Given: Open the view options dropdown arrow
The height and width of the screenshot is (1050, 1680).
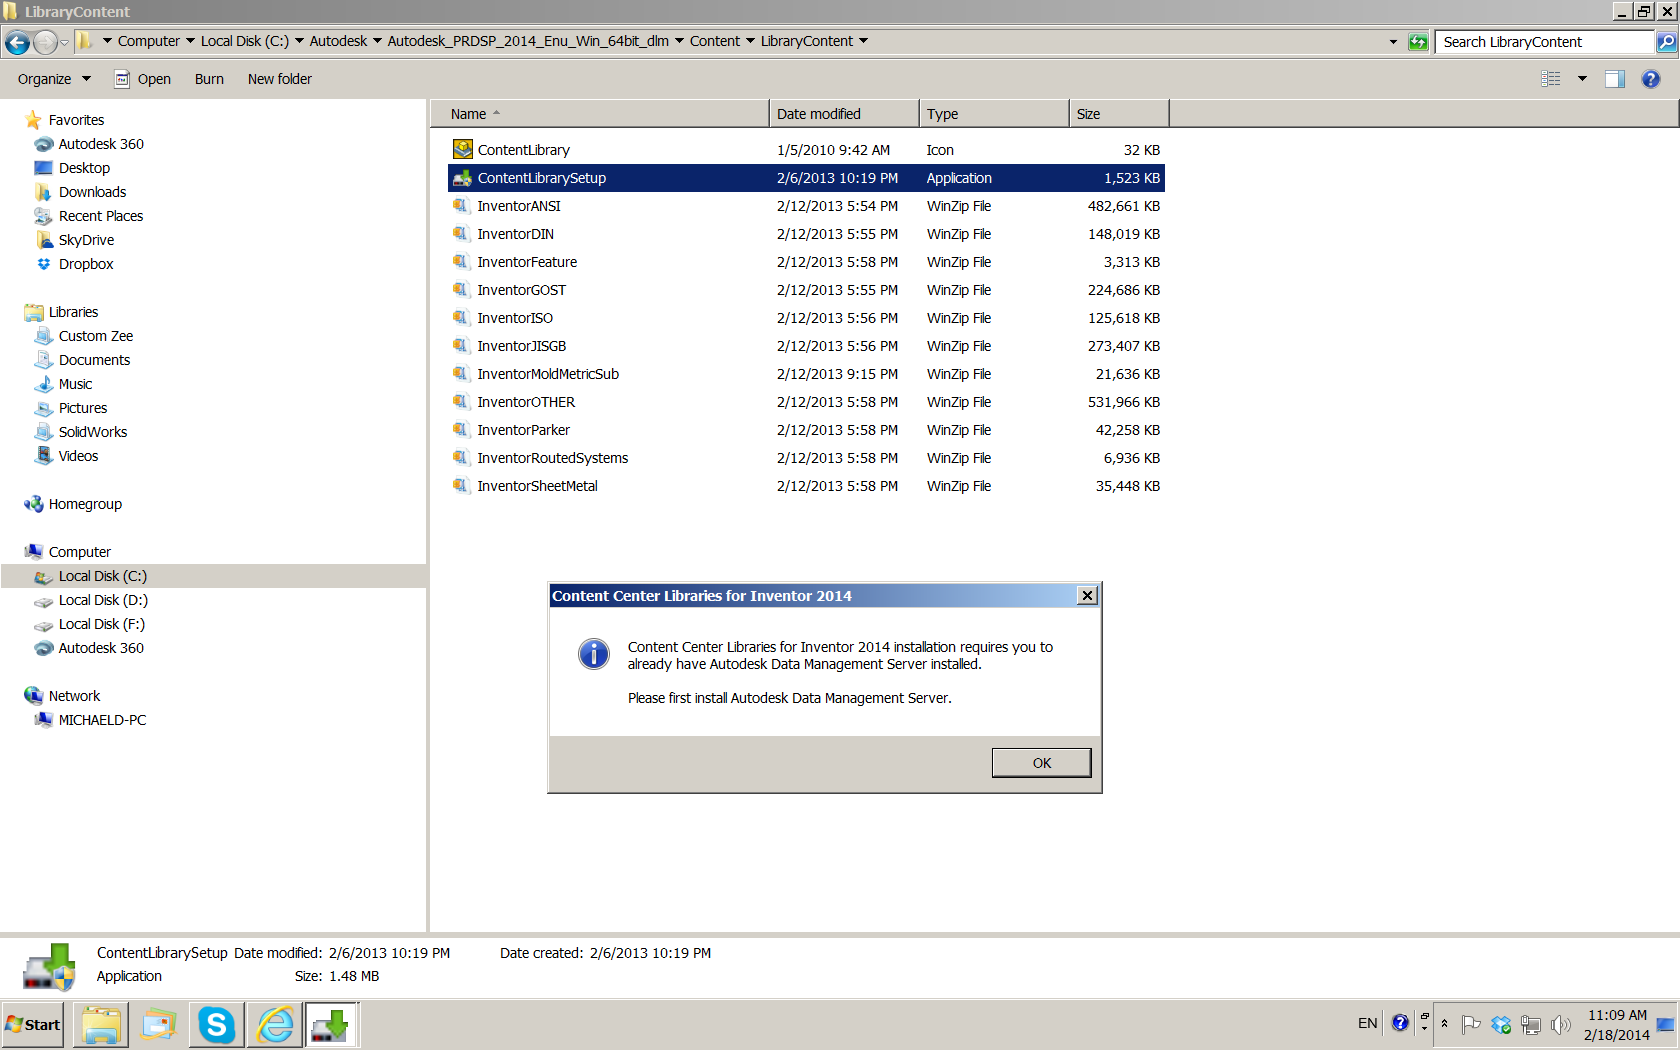Looking at the screenshot, I should 1583,79.
